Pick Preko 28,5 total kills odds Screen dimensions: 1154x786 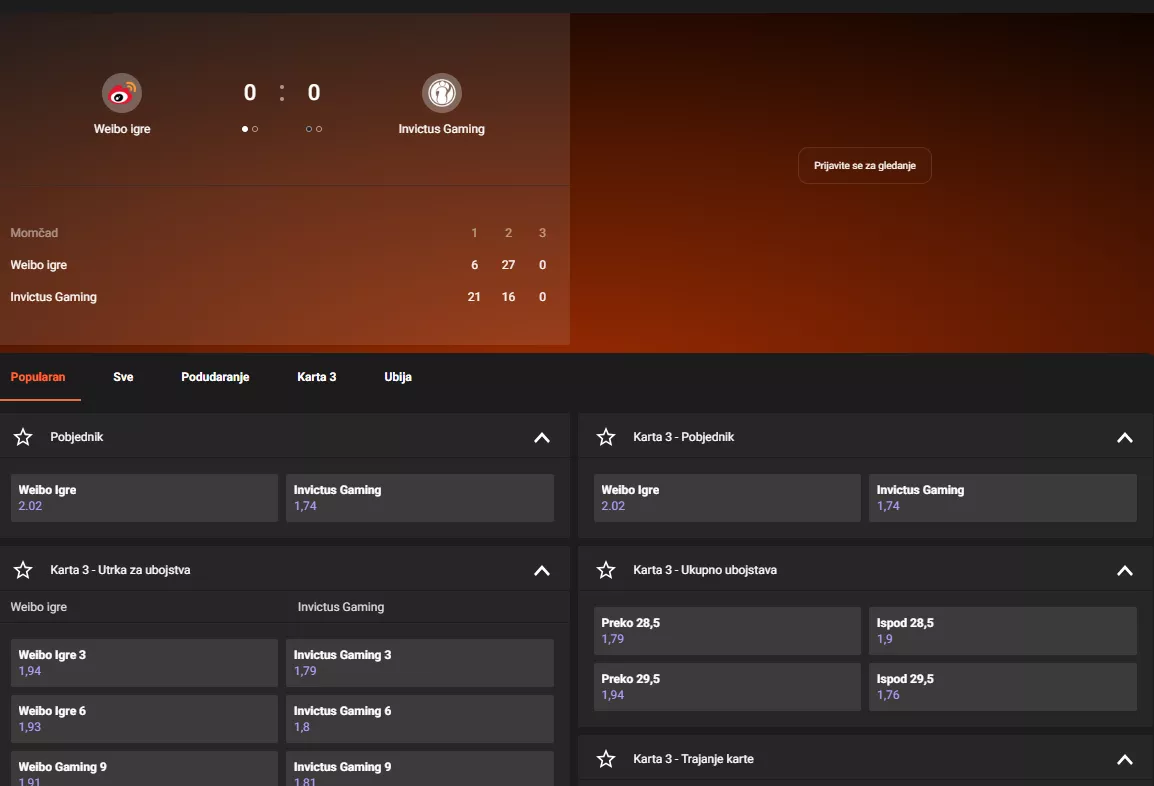727,630
